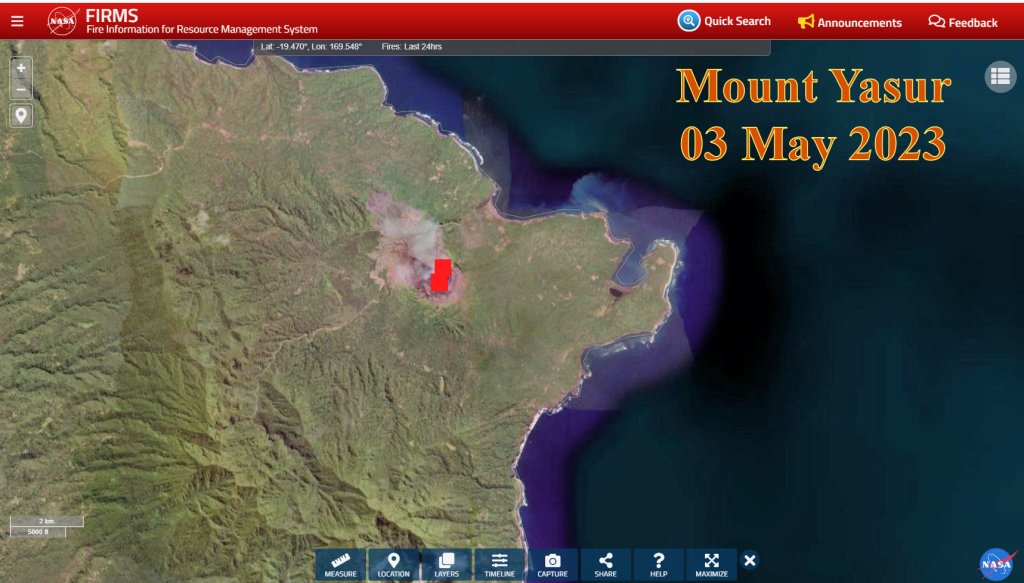Viewport: 1024px width, 583px height.
Task: Open the legend list panel icon
Action: 1000,77
